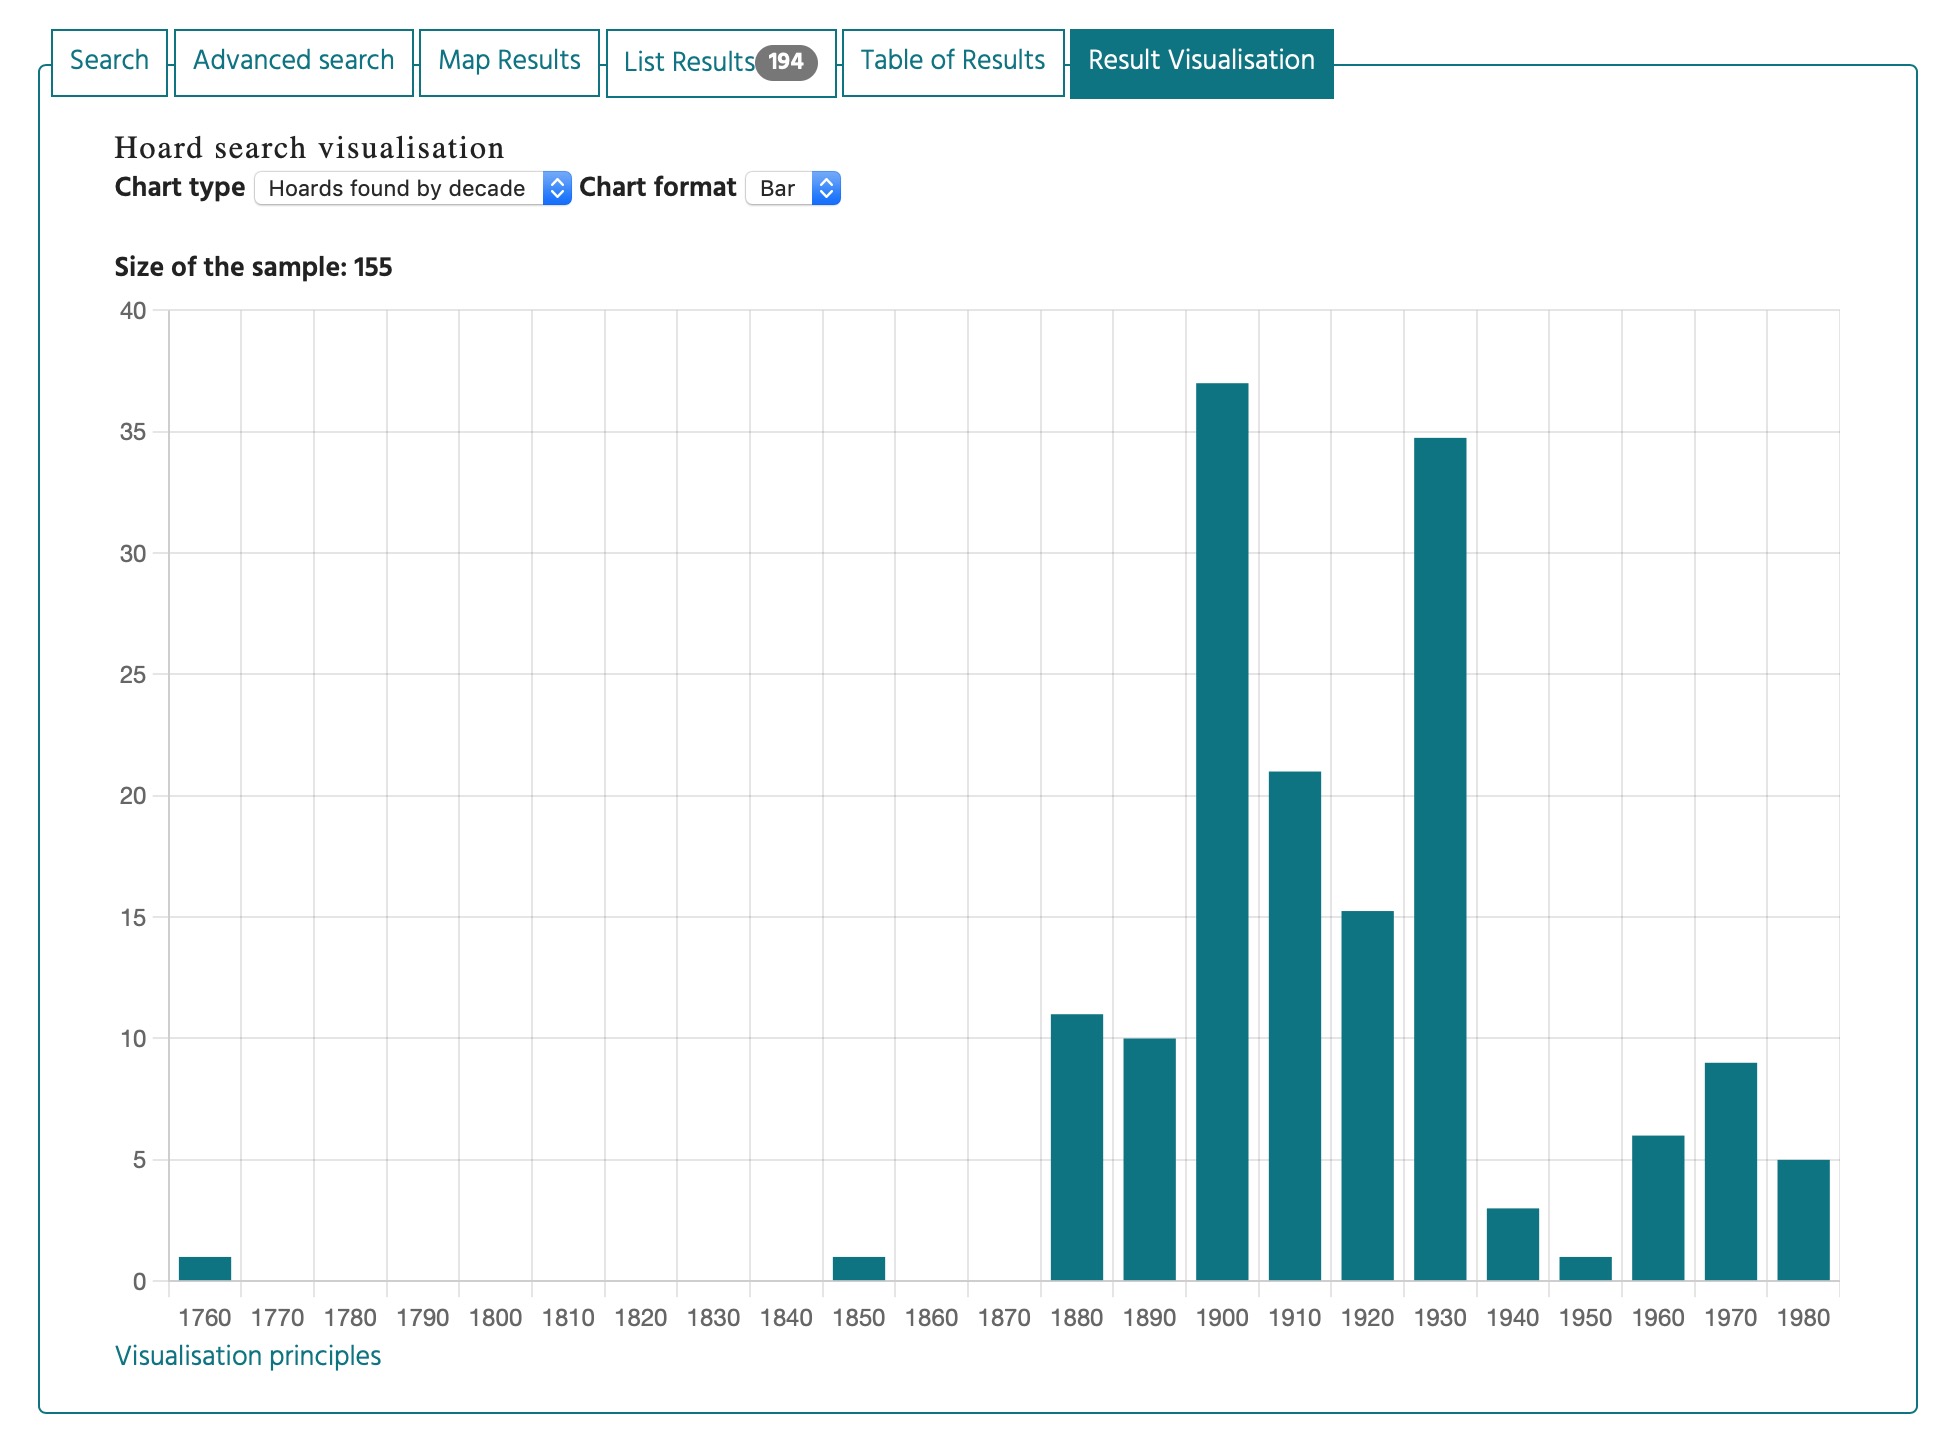Click the 1970 decade bar
Screen dimensions: 1950x1444
click(1730, 1171)
